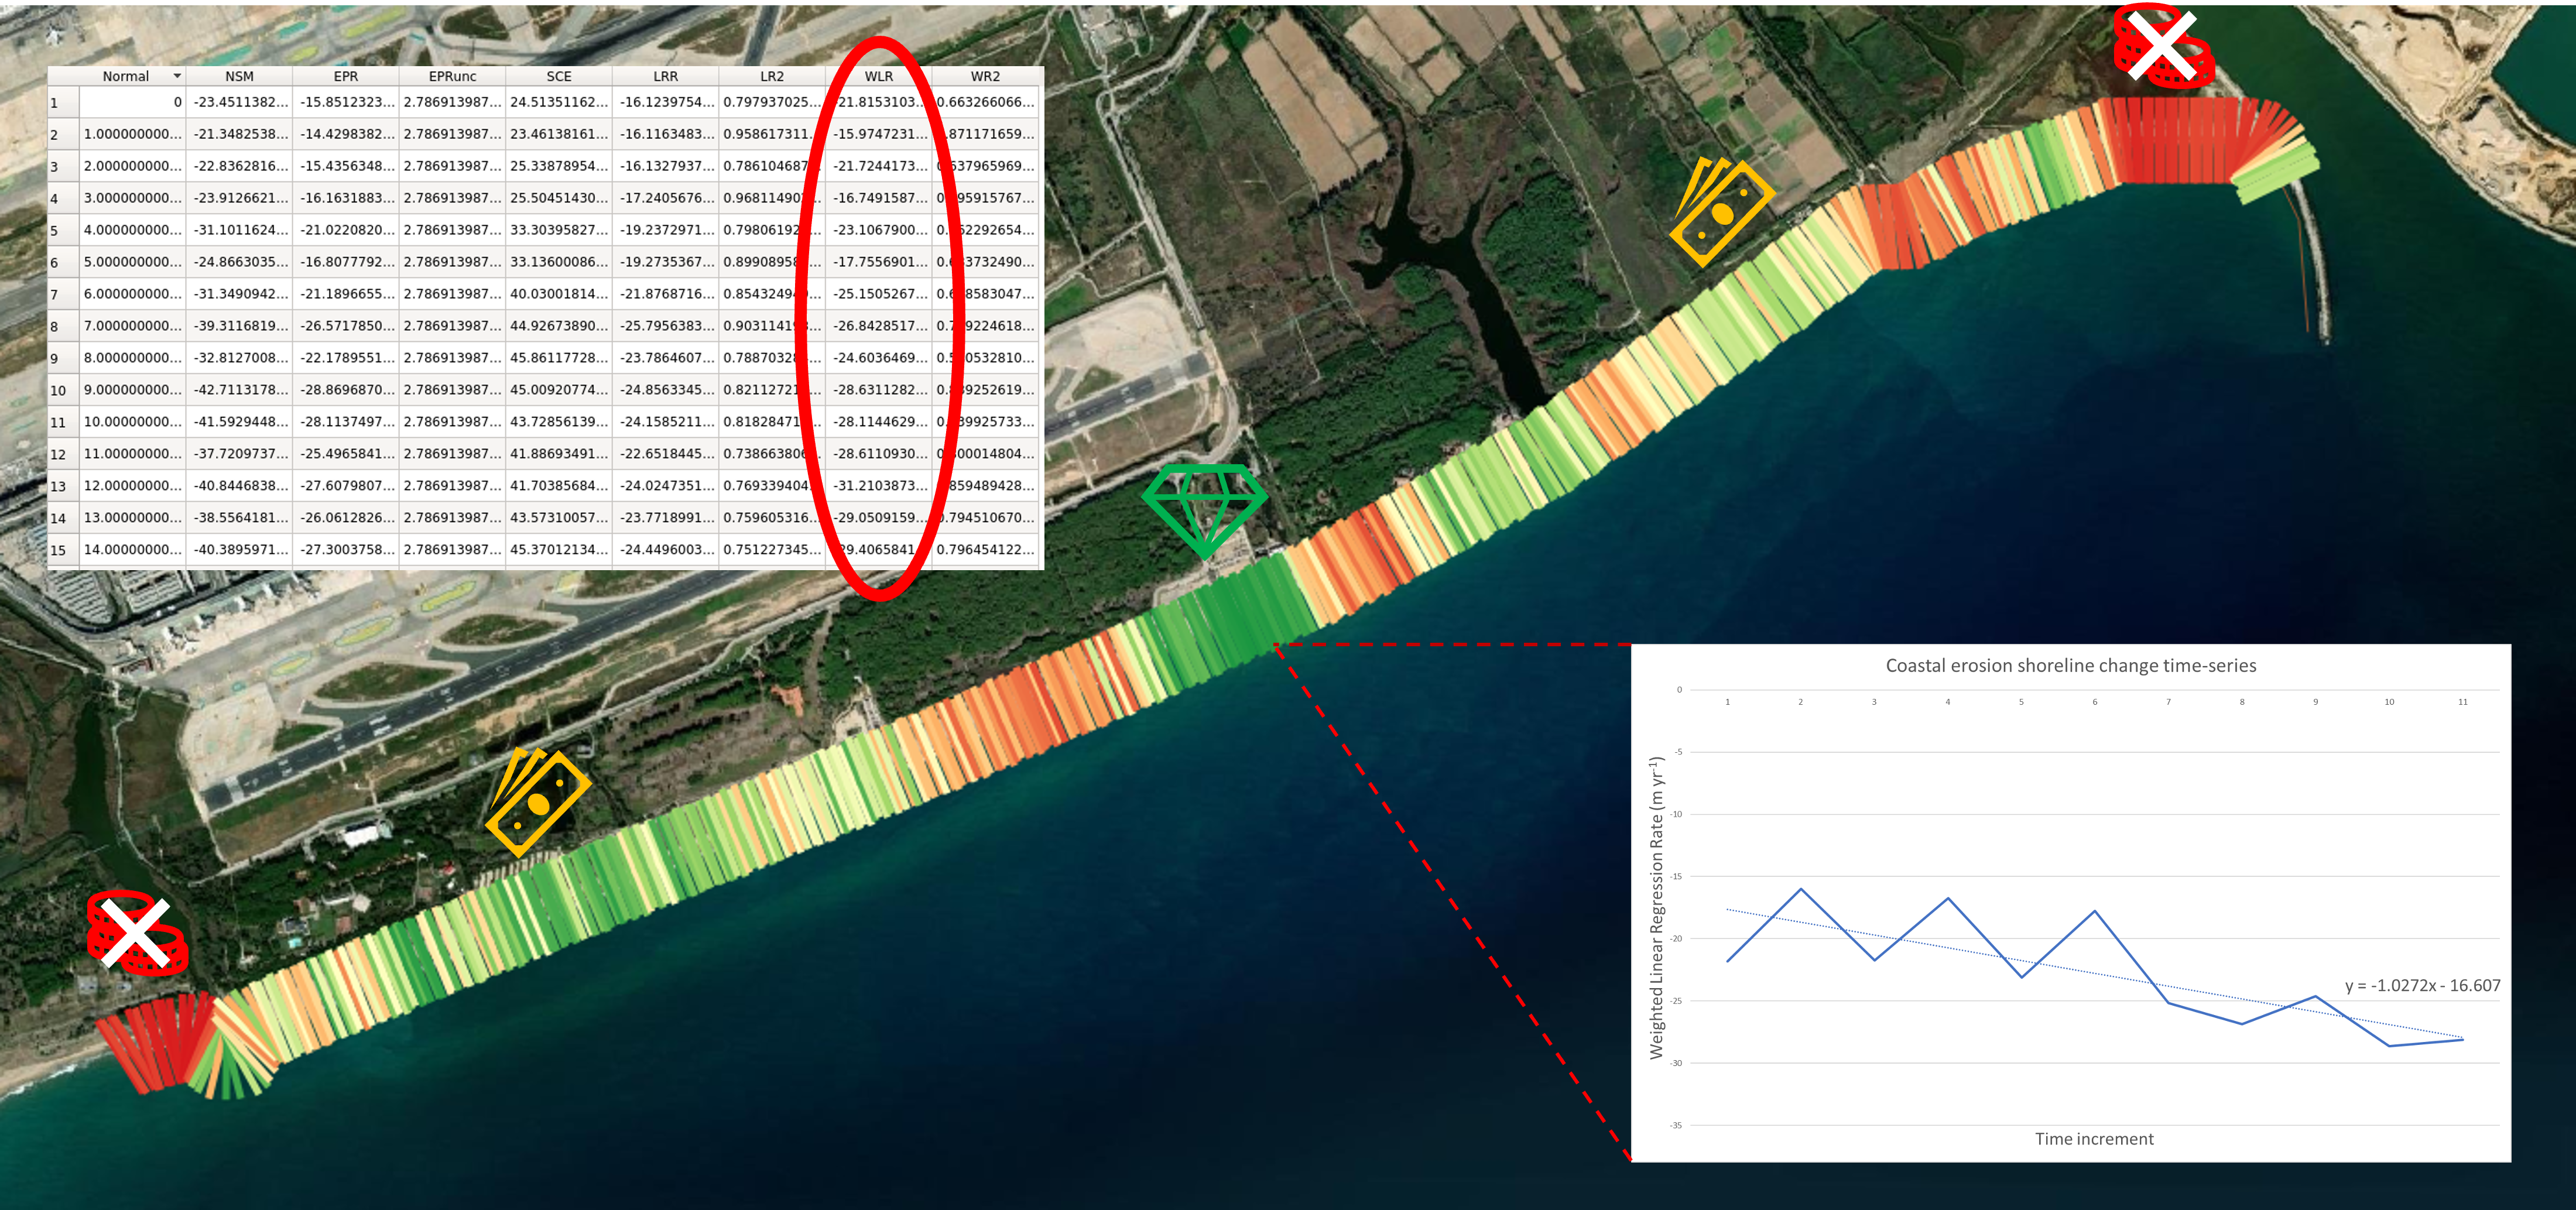This screenshot has height=1210, width=2576.
Task: Click the chart title 'Coastal erosion shoreline change time-series'
Action: [x=2070, y=666]
